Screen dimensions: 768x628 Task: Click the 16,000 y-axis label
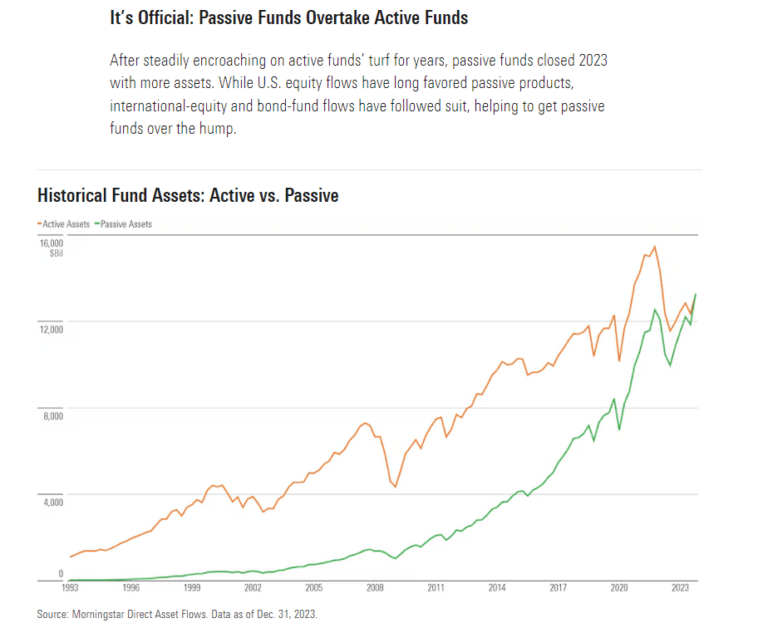52,243
